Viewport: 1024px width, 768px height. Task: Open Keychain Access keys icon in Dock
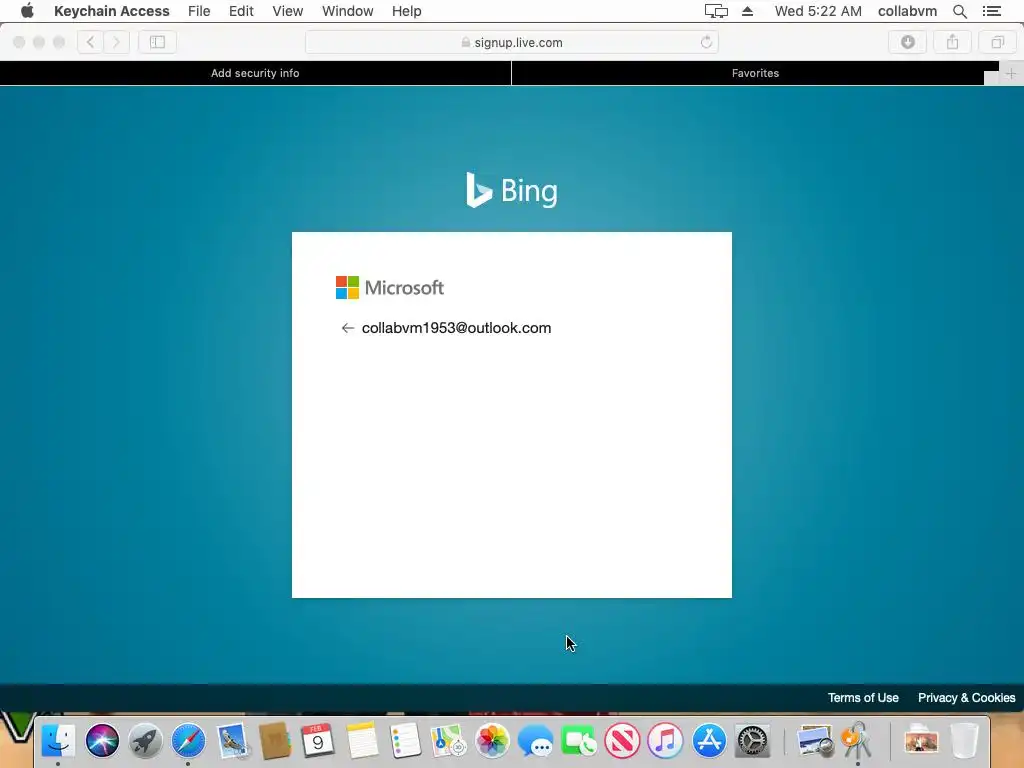tap(857, 741)
